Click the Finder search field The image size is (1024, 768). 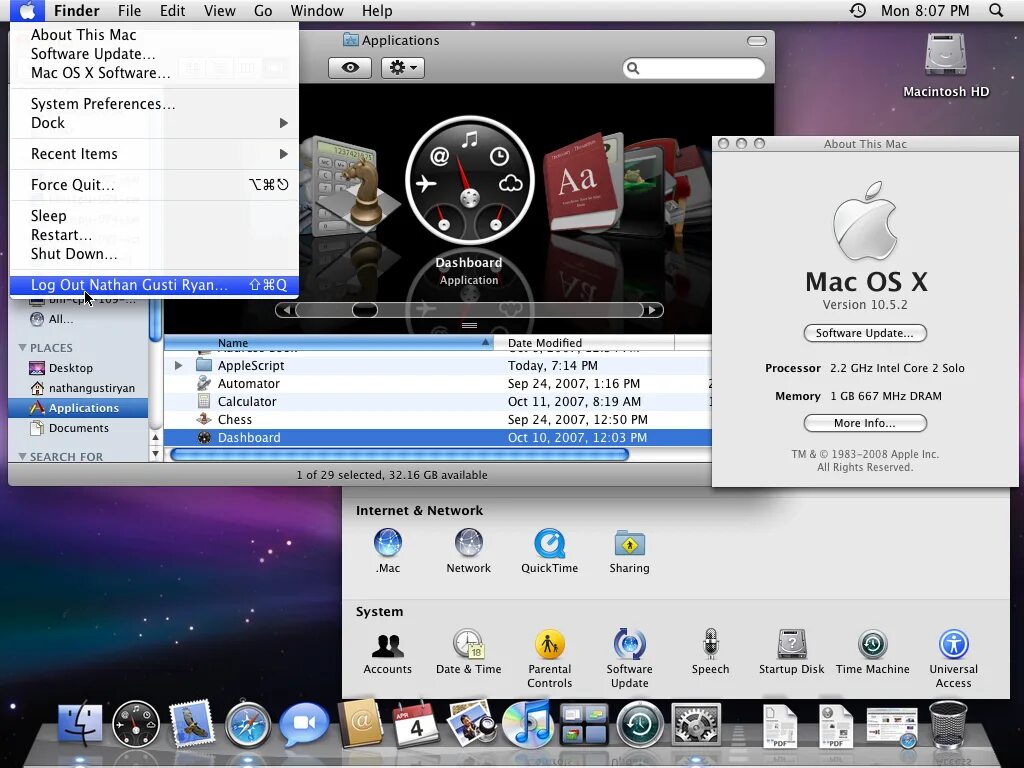pyautogui.click(x=694, y=68)
